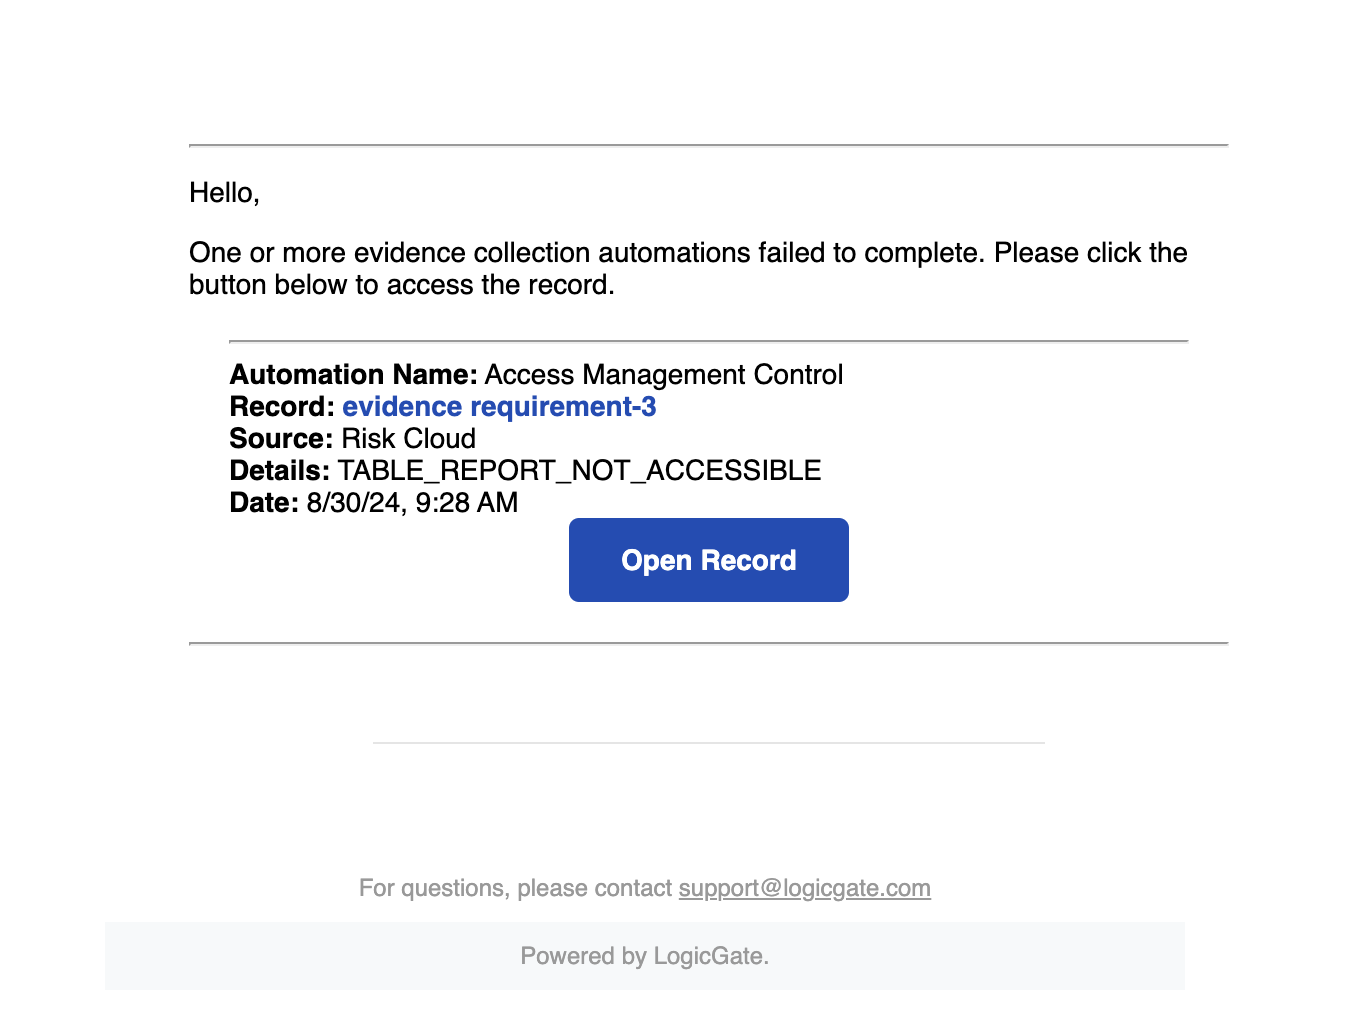1360x1018 pixels.
Task: Click the Powered by LogicGate footer text
Action: [x=644, y=956]
